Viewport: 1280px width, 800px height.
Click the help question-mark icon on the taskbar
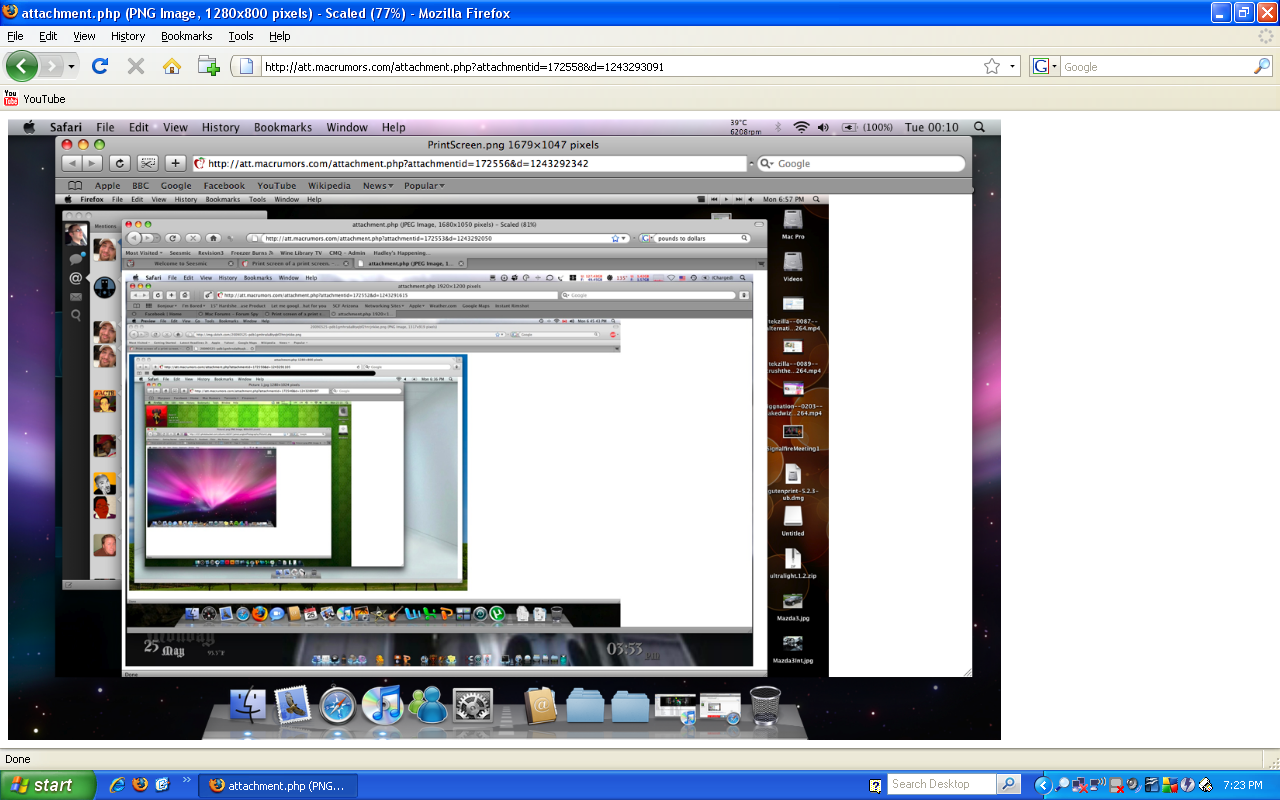876,785
